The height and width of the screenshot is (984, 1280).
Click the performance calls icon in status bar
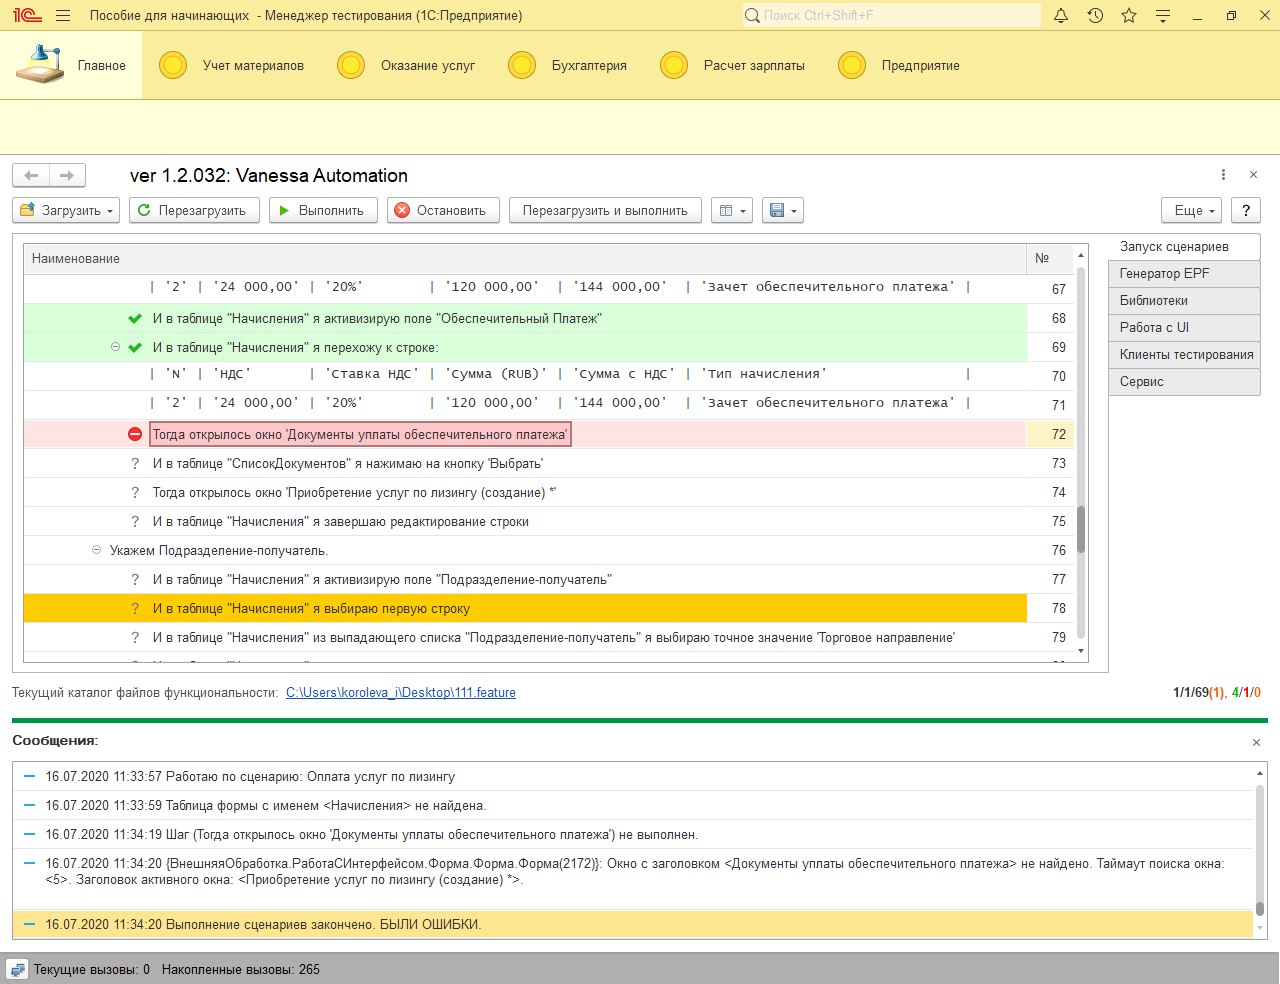point(17,969)
